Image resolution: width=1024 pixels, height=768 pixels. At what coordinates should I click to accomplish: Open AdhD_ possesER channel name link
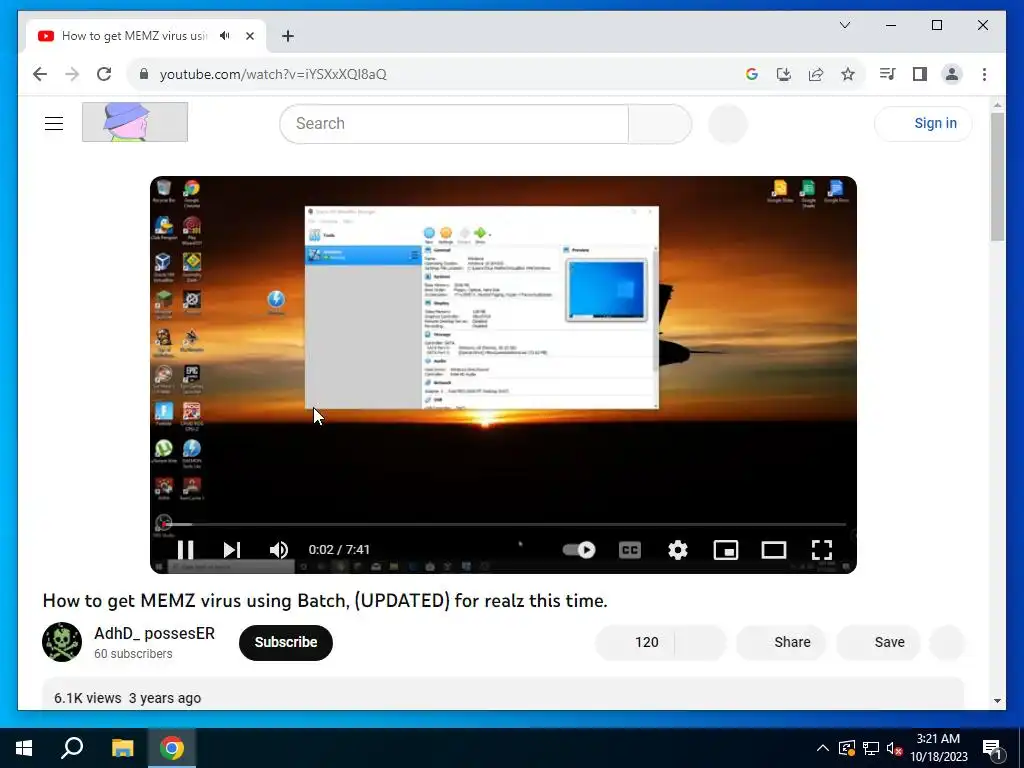tap(155, 633)
